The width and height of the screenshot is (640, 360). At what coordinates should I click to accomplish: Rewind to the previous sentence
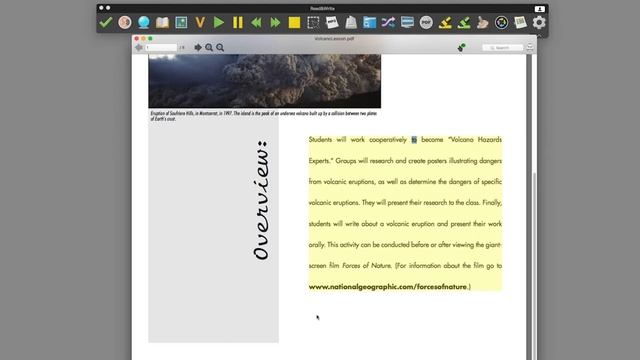(256, 22)
